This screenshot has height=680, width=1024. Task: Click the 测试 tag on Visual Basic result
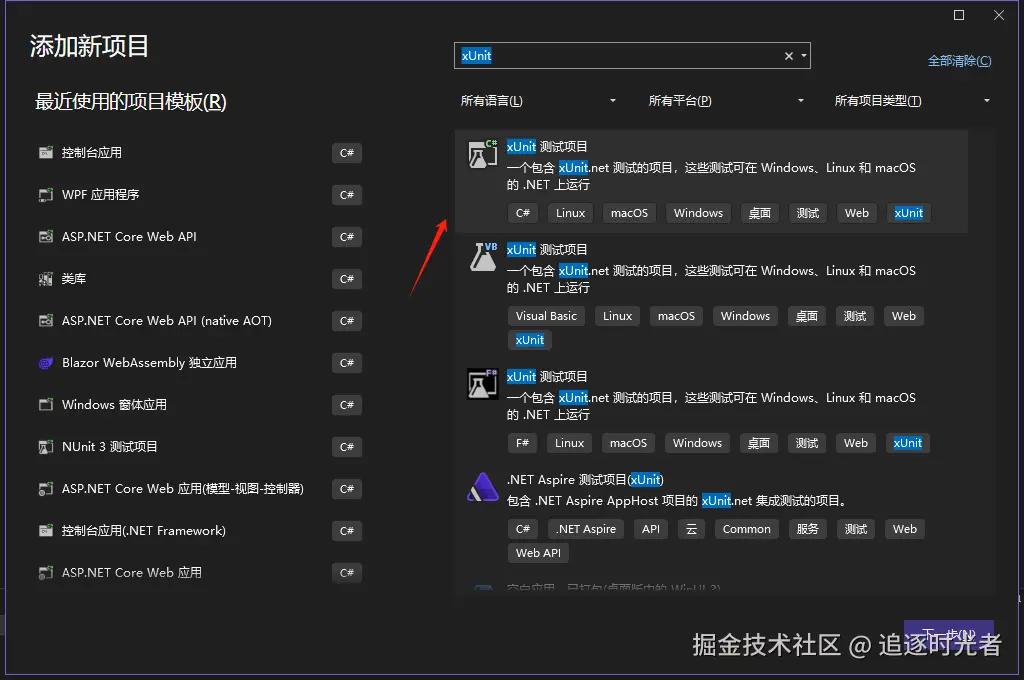point(855,316)
